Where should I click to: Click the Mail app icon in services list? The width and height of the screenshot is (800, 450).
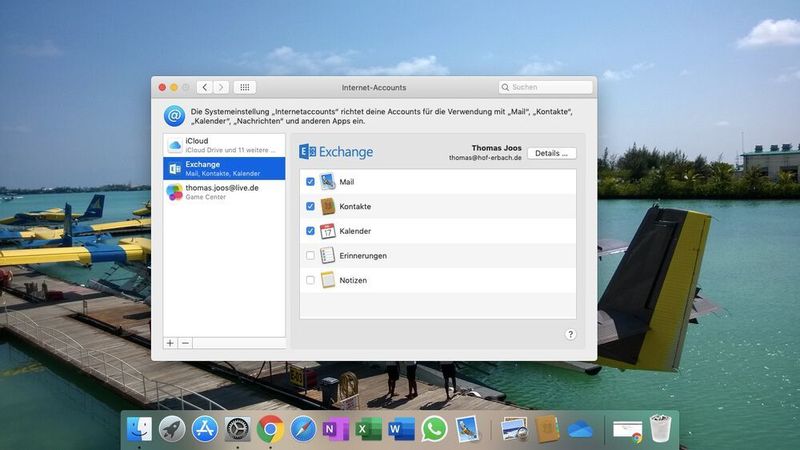pyautogui.click(x=328, y=182)
